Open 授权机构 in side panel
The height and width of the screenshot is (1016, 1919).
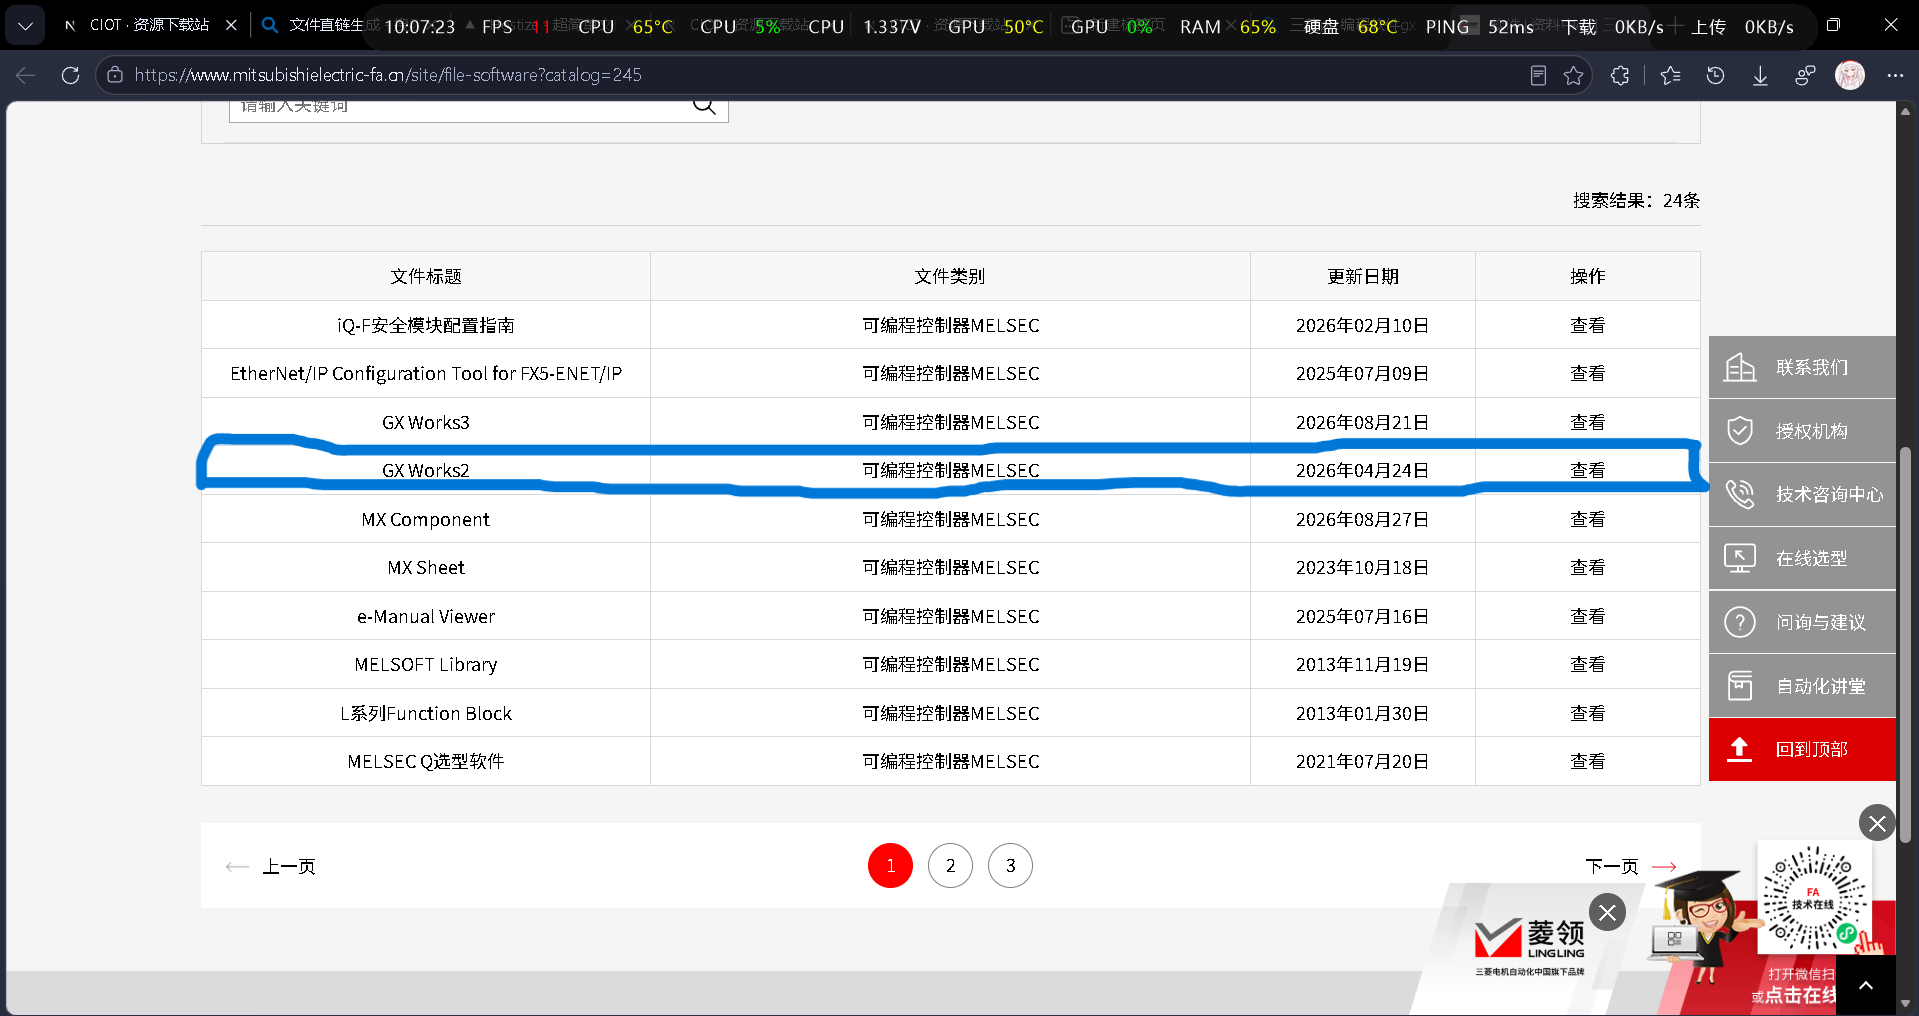click(1802, 431)
